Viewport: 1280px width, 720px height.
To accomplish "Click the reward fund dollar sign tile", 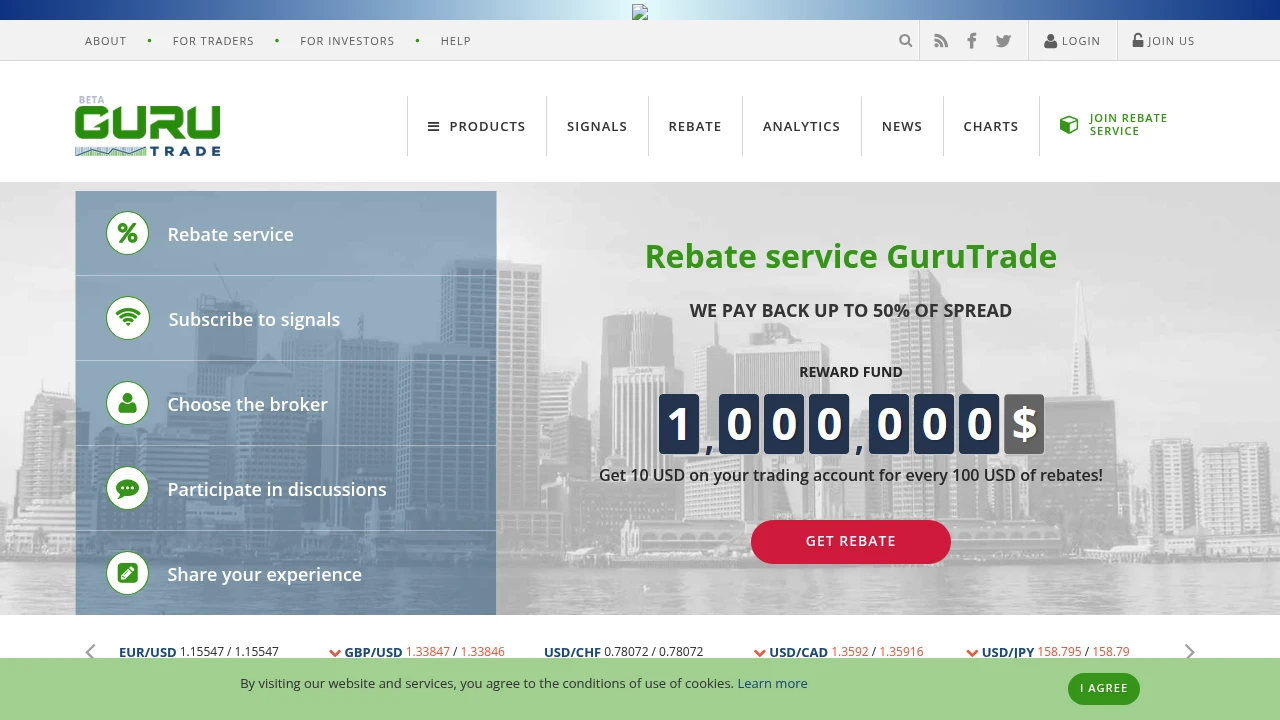I will coord(1024,424).
